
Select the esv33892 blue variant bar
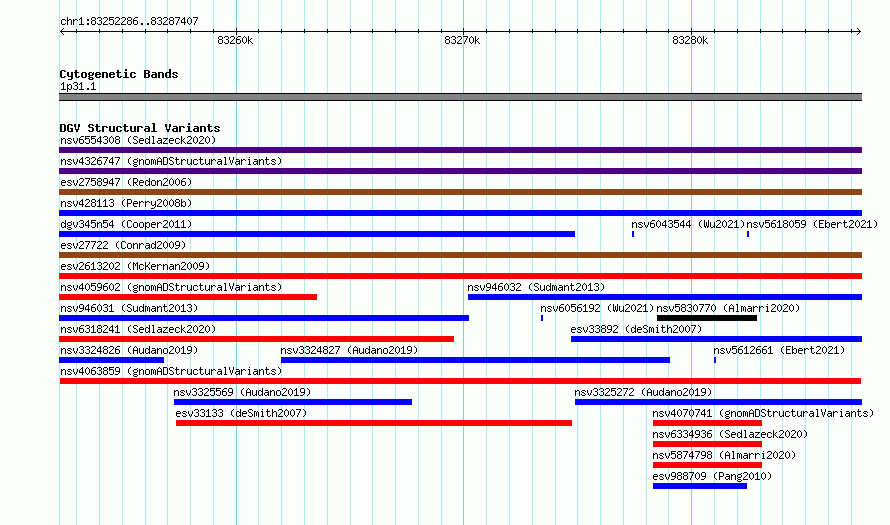click(716, 339)
